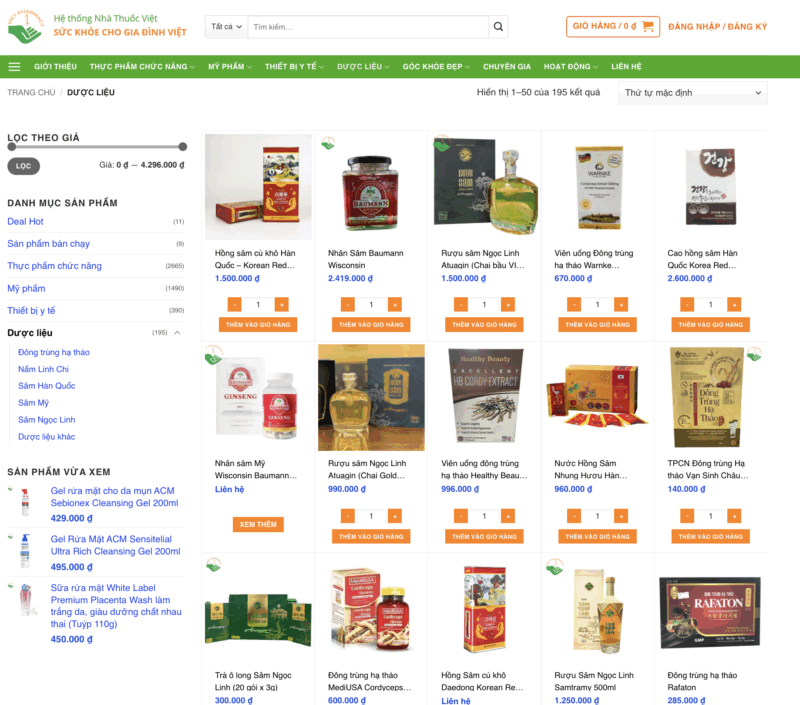Increase quantity for TPCN Đông trùng Hạ thảo

tap(734, 516)
